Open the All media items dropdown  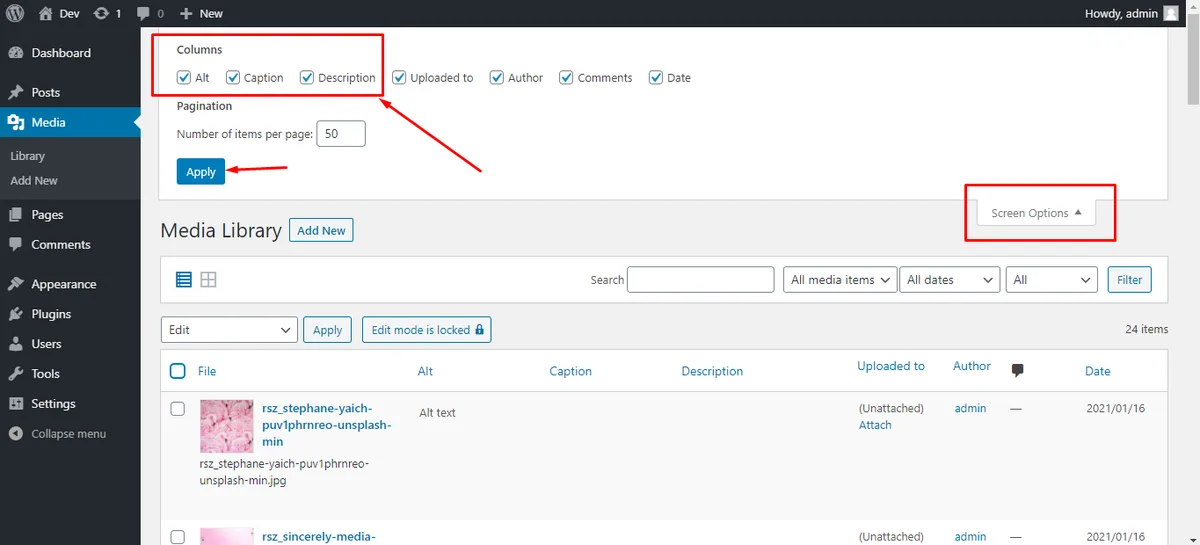pos(840,280)
